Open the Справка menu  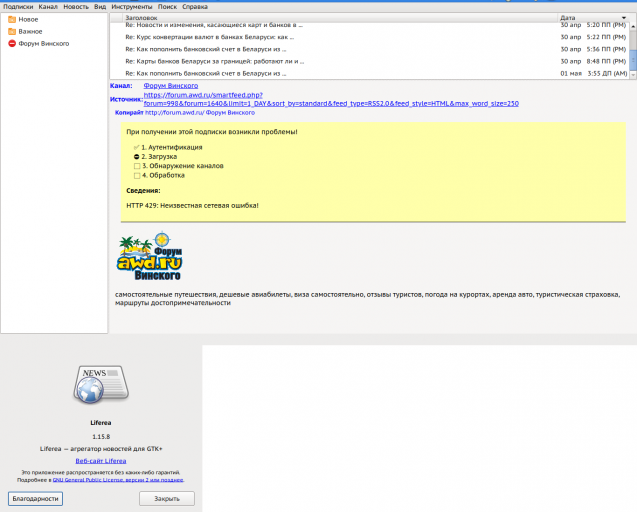(195, 7)
